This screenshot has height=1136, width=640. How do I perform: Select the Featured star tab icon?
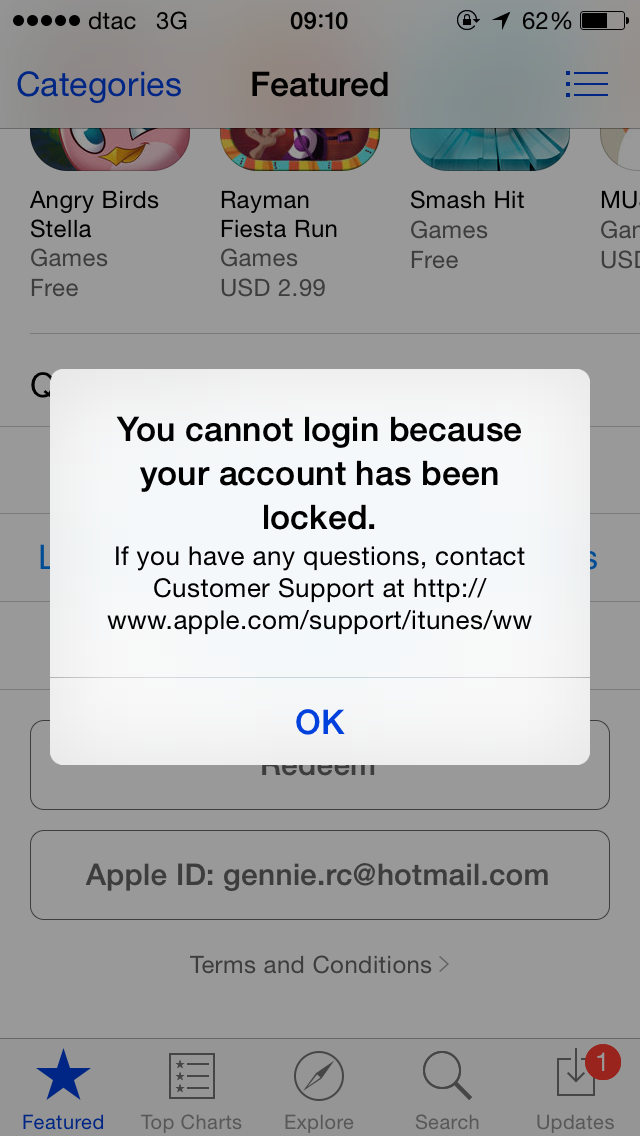point(63,1074)
